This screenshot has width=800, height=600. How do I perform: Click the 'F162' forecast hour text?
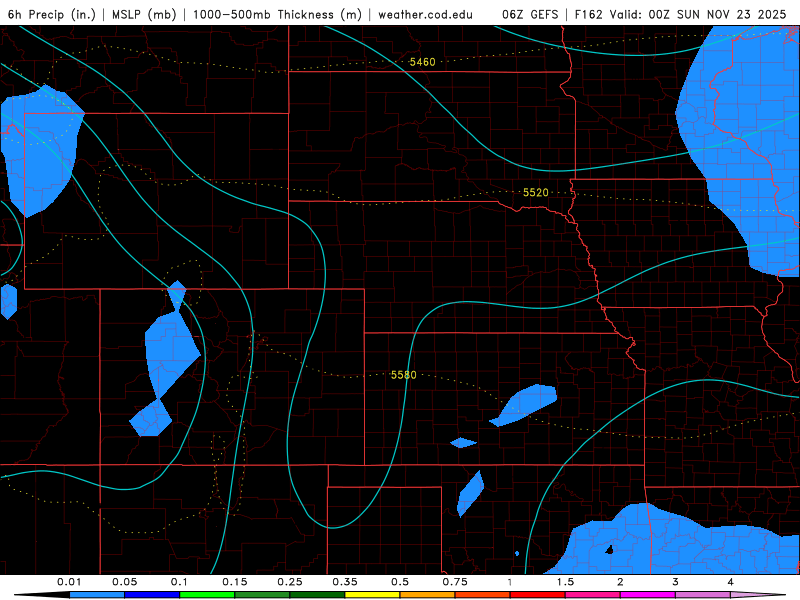coord(589,14)
